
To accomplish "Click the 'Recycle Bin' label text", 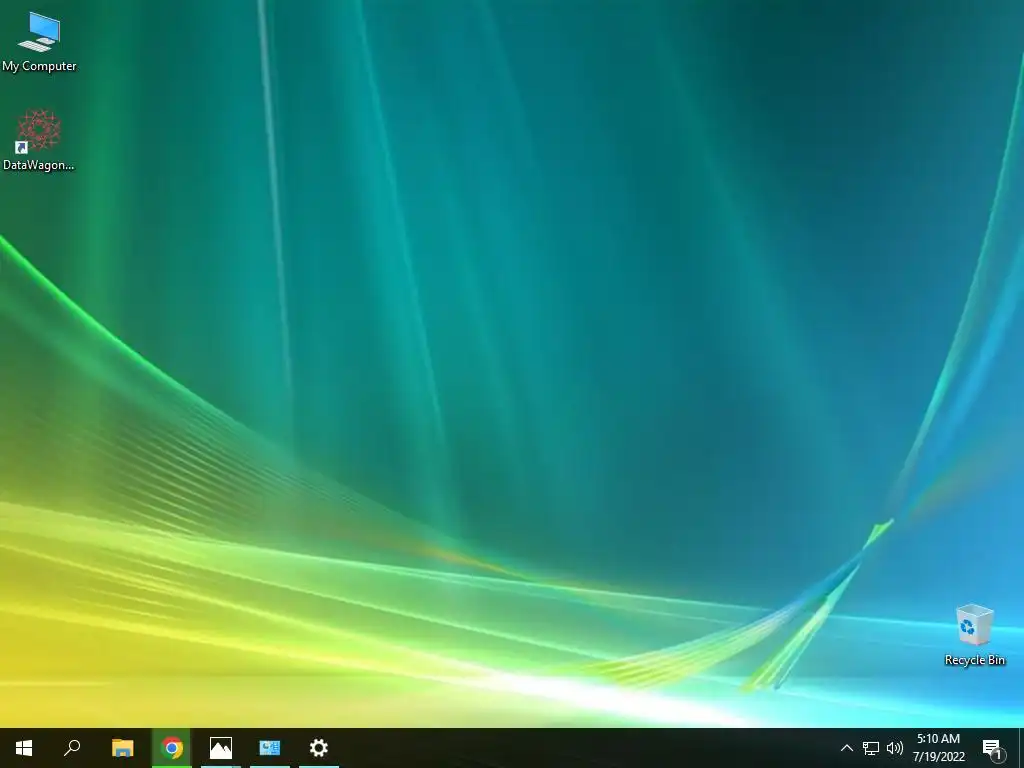I will [974, 660].
